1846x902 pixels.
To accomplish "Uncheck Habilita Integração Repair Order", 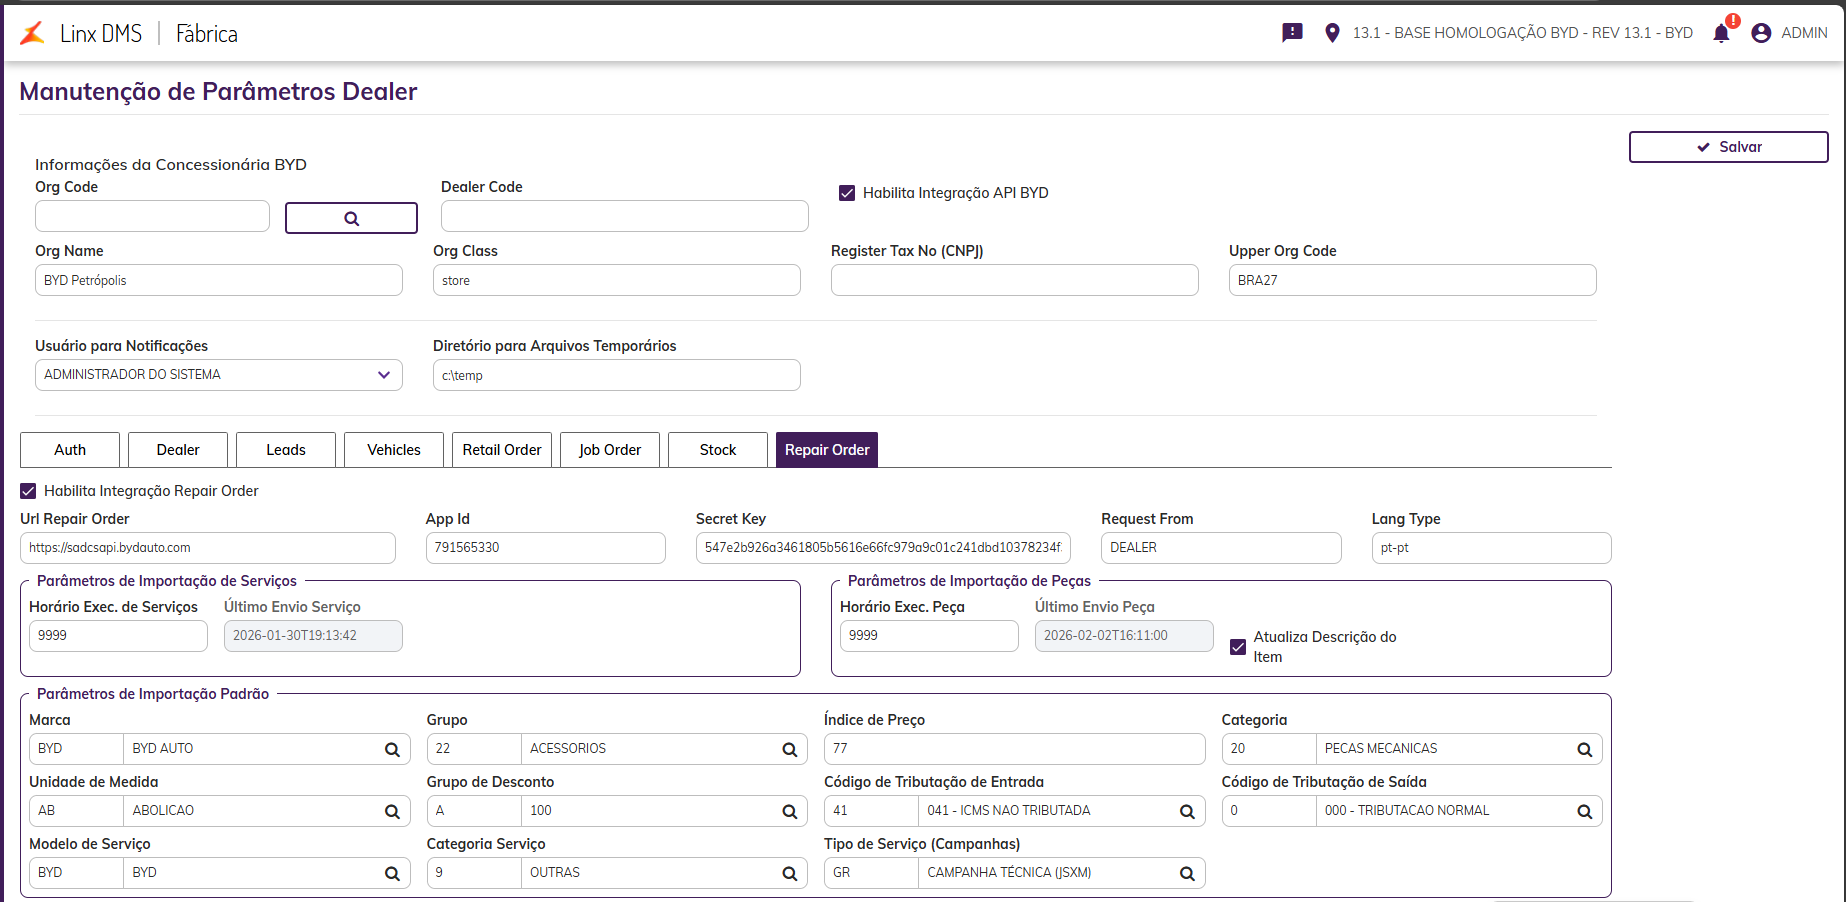I will [x=29, y=491].
